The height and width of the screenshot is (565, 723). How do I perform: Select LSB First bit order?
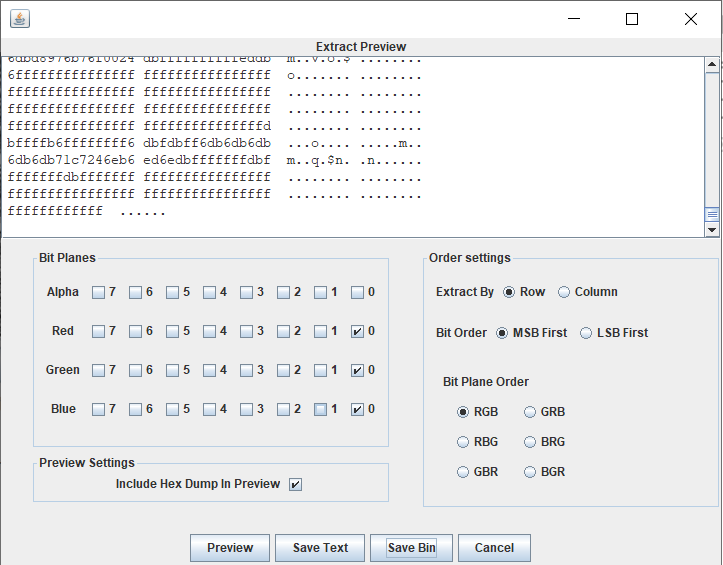586,333
